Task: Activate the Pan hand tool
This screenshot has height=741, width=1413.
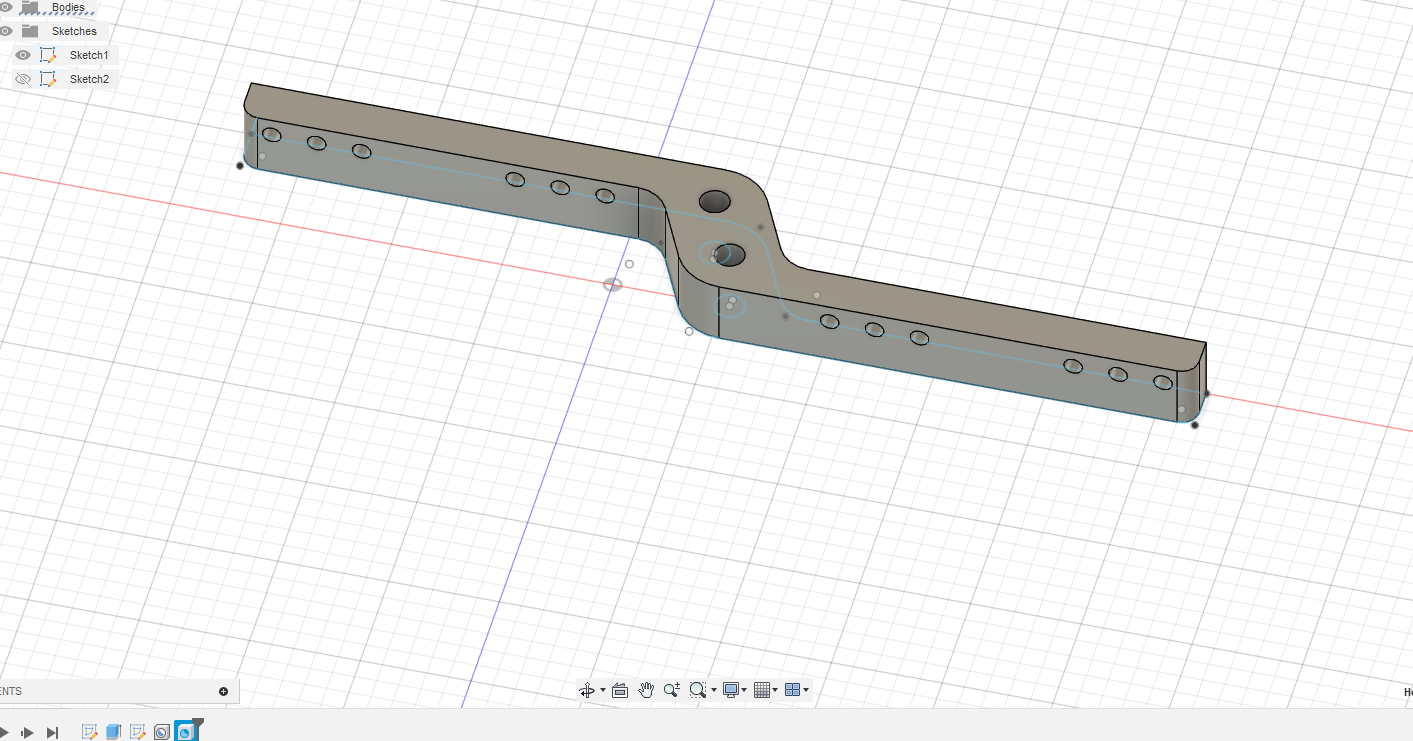Action: coord(646,690)
